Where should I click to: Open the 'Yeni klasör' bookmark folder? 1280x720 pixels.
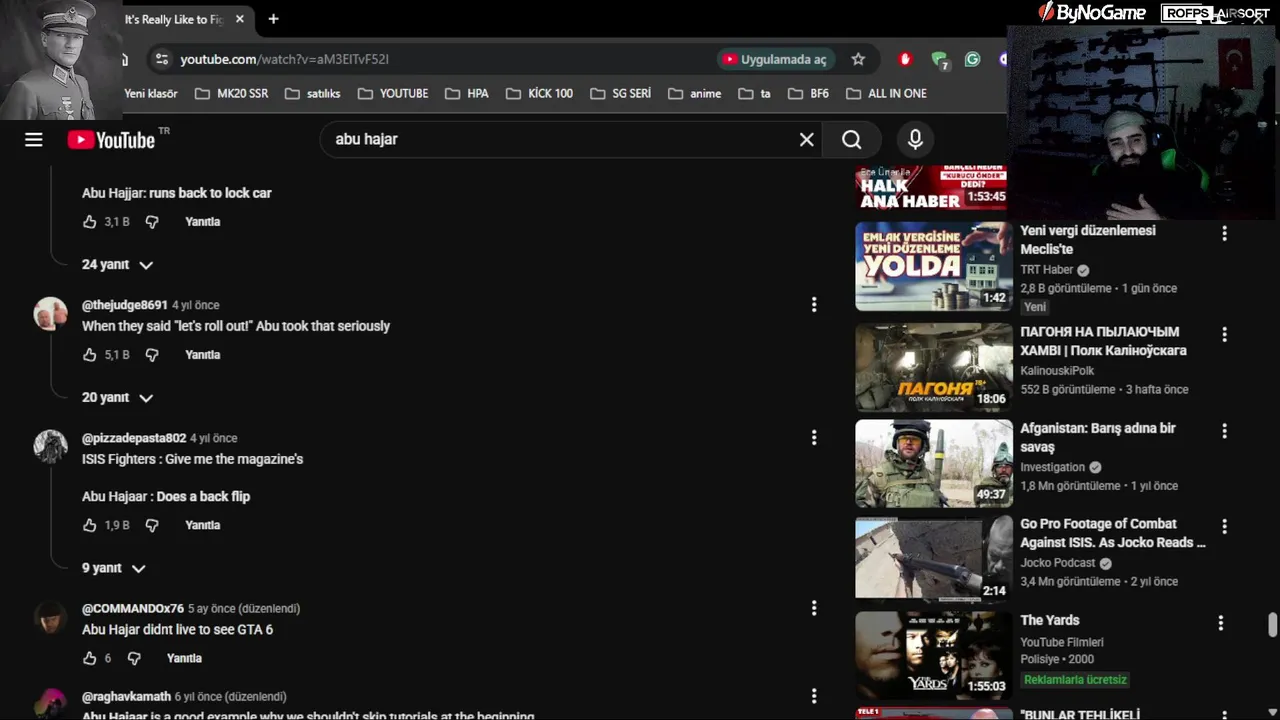point(150,93)
